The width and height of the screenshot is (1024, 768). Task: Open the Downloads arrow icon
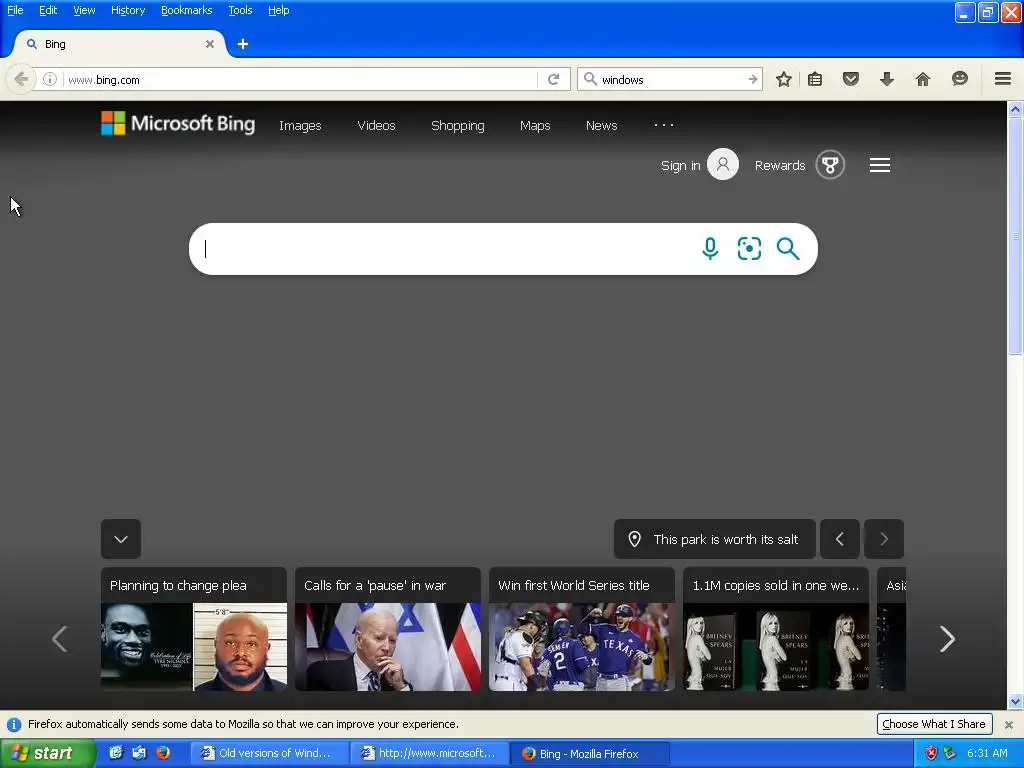887,80
